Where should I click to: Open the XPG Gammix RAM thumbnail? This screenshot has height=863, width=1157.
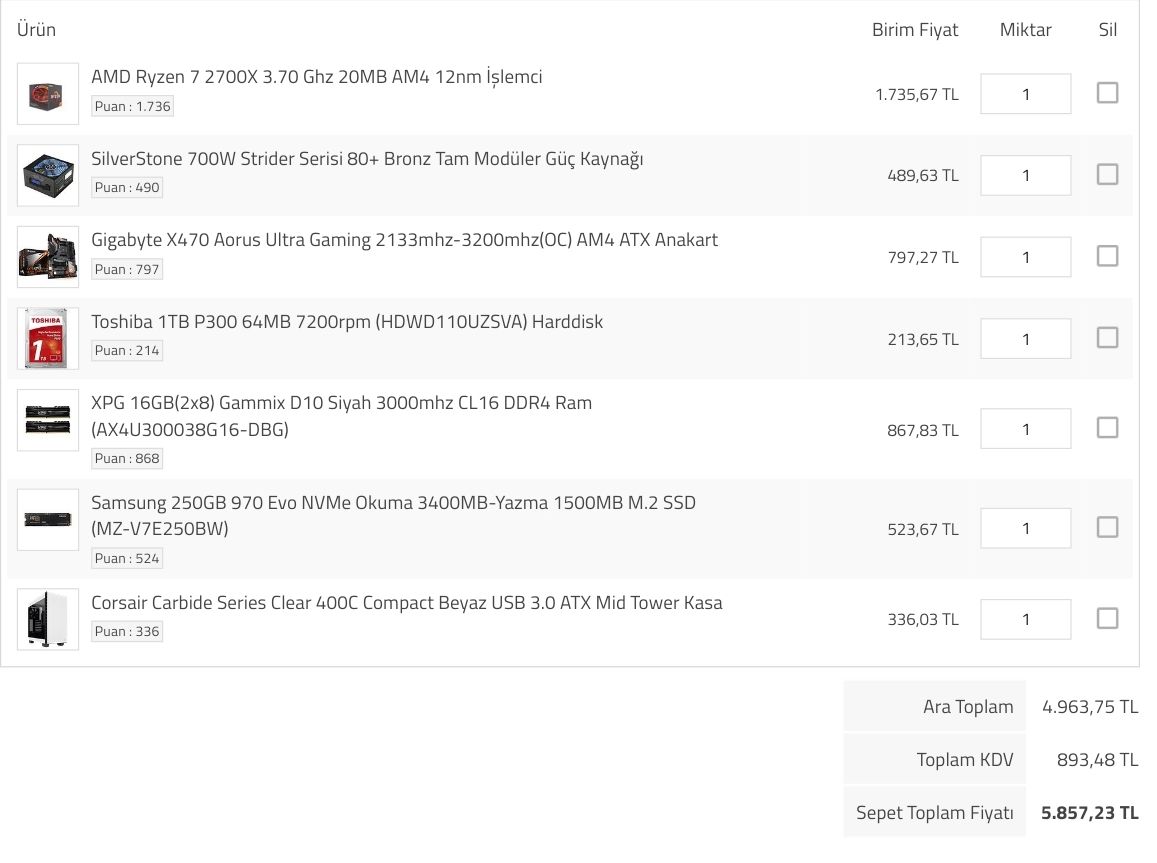48,420
